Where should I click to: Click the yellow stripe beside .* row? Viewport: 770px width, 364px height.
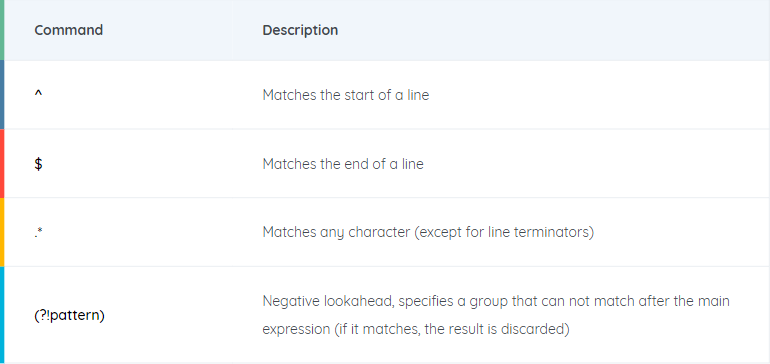[x=2, y=232]
